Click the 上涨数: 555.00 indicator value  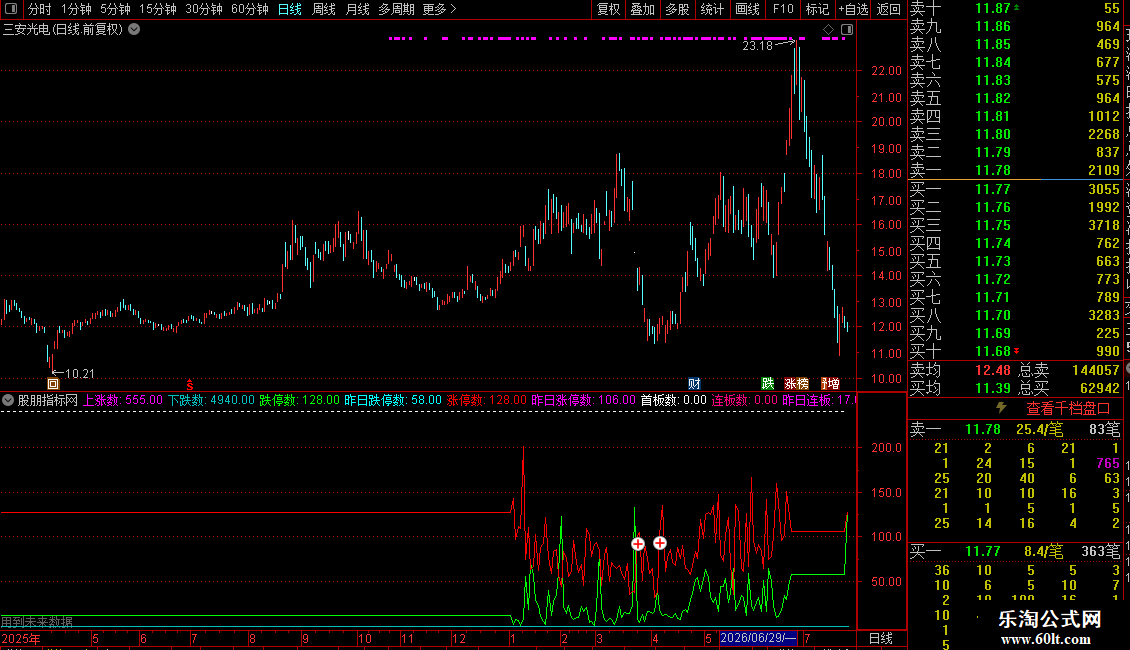pyautogui.click(x=123, y=400)
